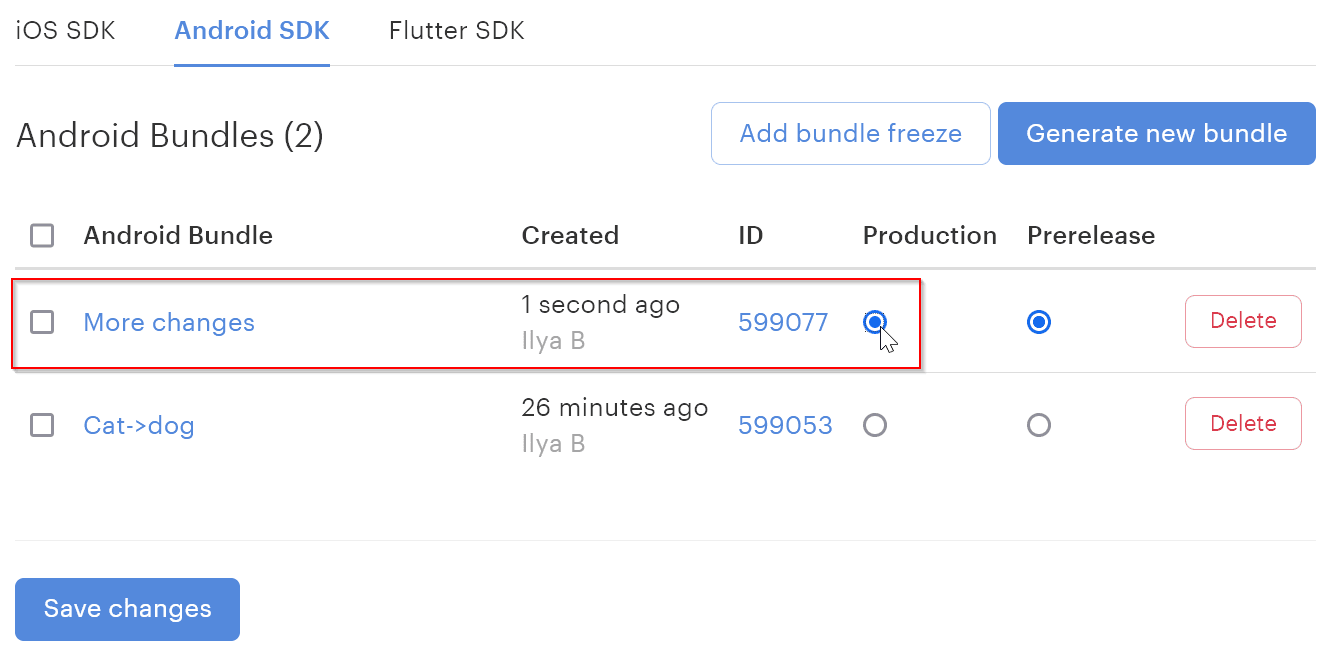Click bundle ID 599077 link
This screenshot has width=1329, height=648.
click(x=783, y=322)
